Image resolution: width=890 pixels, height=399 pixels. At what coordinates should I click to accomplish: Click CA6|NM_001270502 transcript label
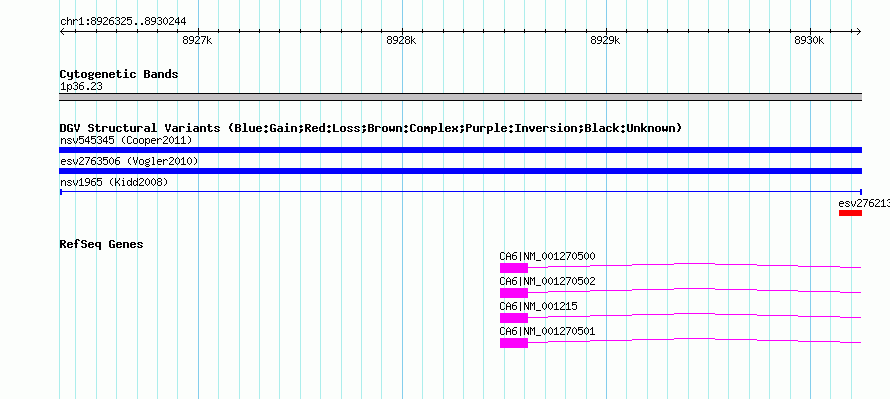547,282
